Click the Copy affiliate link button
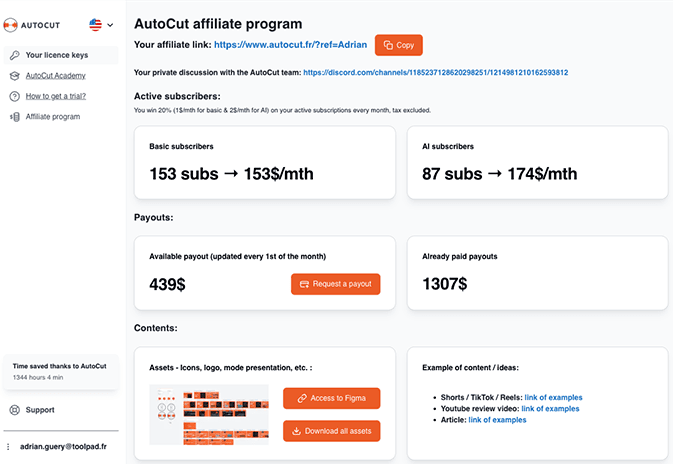The width and height of the screenshot is (673, 464). [x=398, y=45]
